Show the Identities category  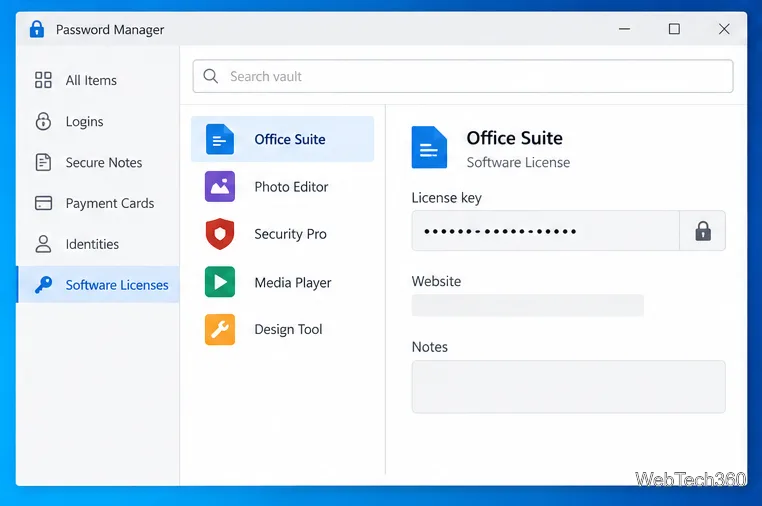point(98,244)
